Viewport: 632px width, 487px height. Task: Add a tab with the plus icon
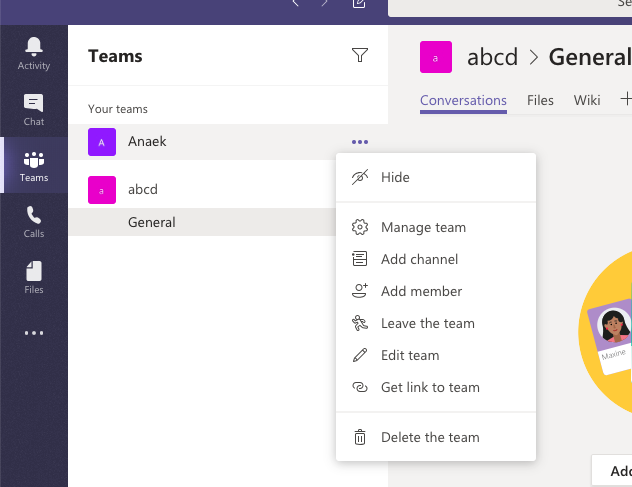[x=626, y=99]
